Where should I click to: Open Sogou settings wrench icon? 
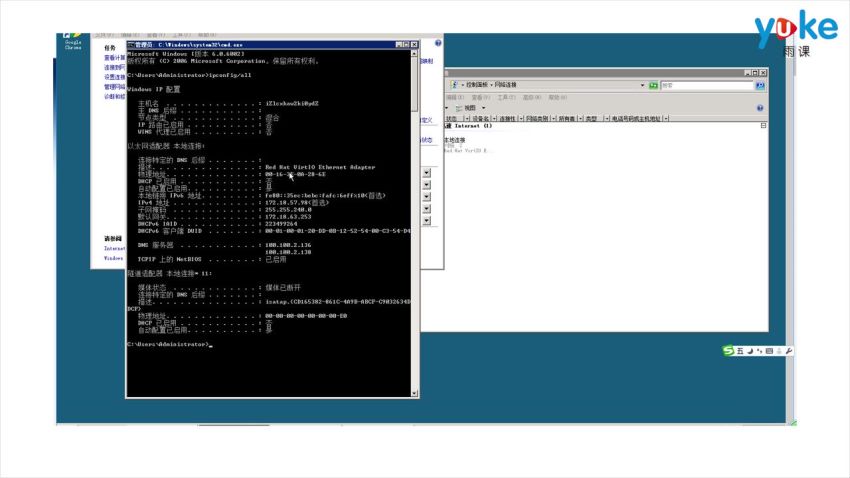click(789, 351)
